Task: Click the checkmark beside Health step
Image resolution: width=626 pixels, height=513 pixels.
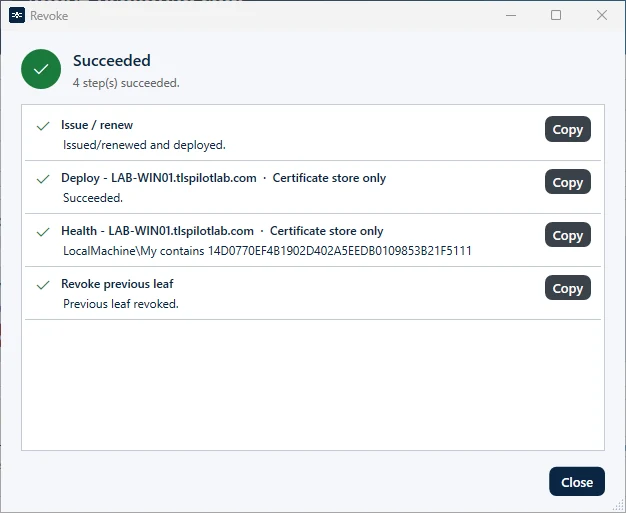Action: tap(43, 232)
